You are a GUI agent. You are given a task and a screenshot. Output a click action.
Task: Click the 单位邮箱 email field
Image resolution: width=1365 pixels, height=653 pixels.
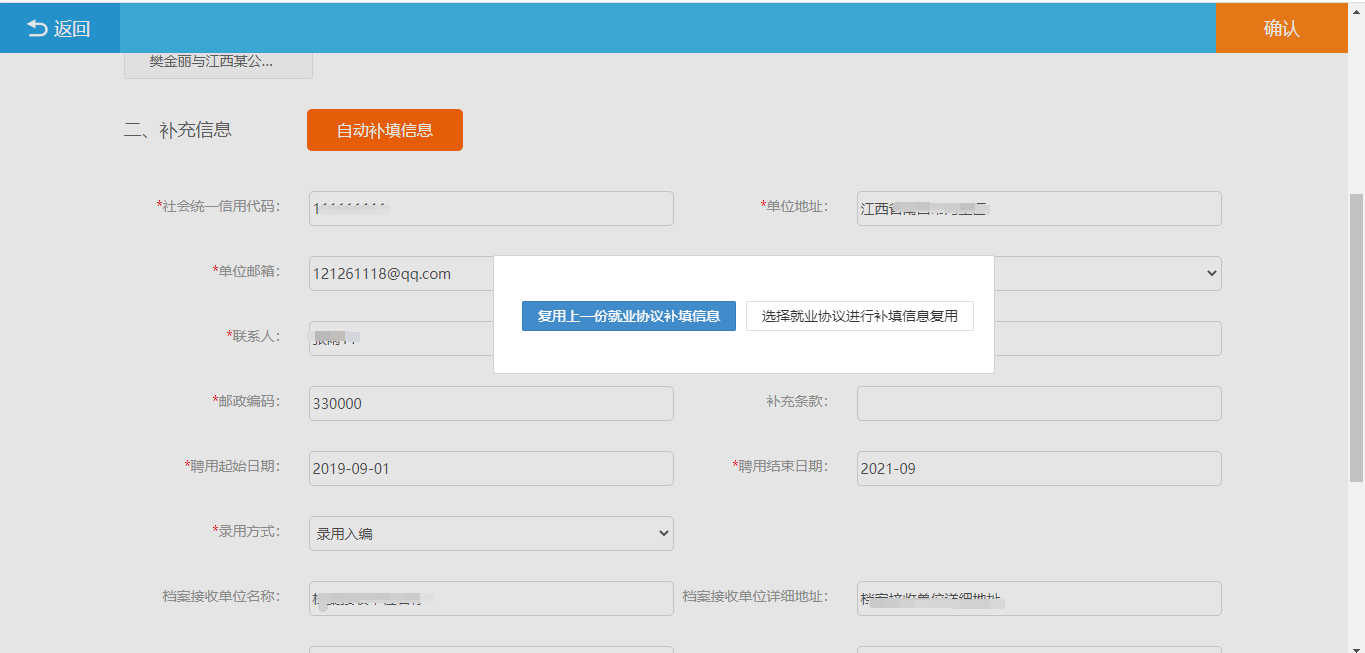pos(400,273)
